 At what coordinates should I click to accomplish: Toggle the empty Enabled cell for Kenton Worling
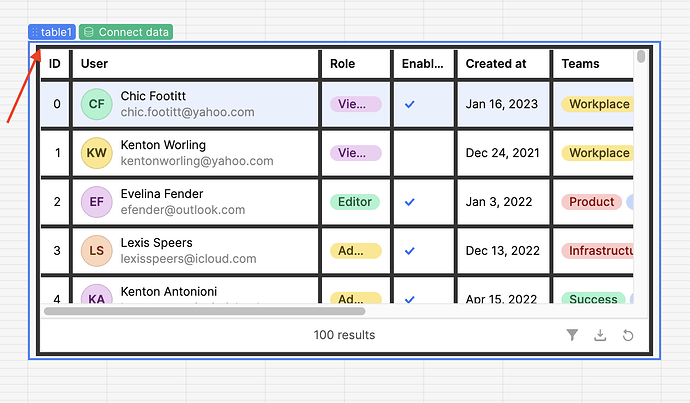tap(420, 153)
